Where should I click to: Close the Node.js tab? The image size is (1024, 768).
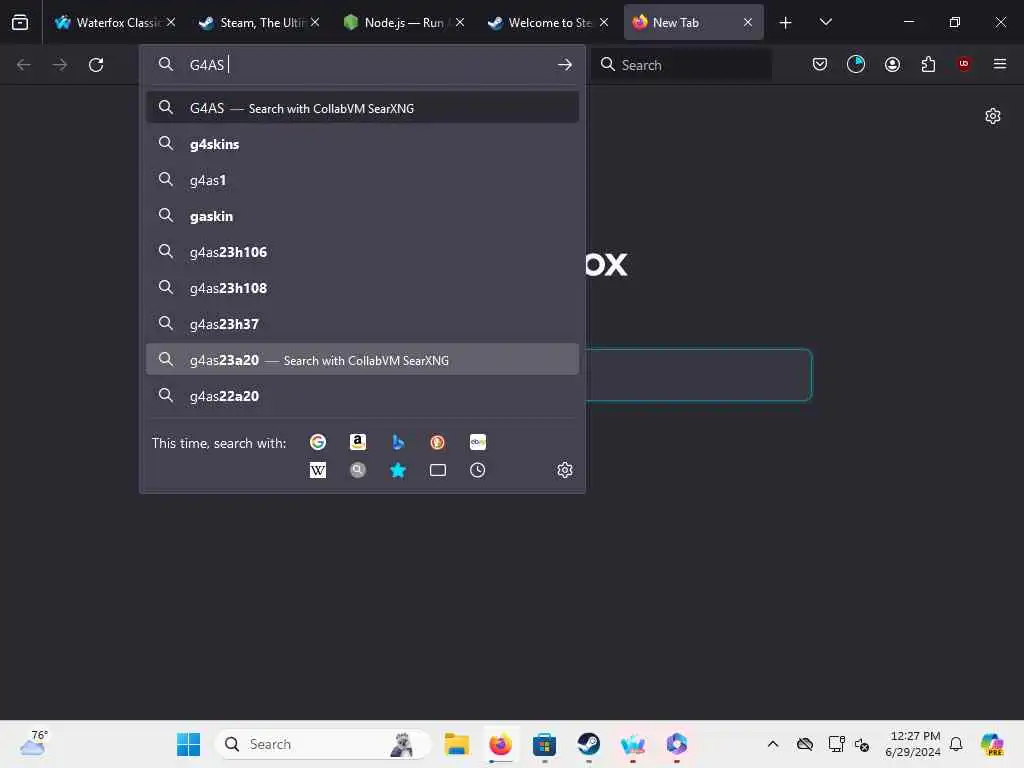460,22
